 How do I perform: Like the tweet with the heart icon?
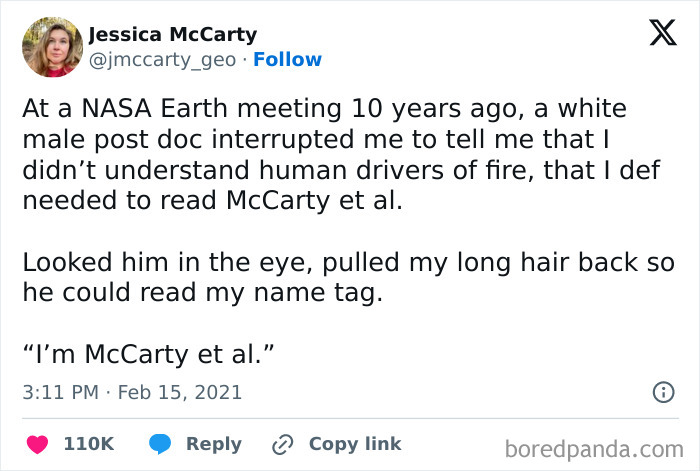click(39, 444)
